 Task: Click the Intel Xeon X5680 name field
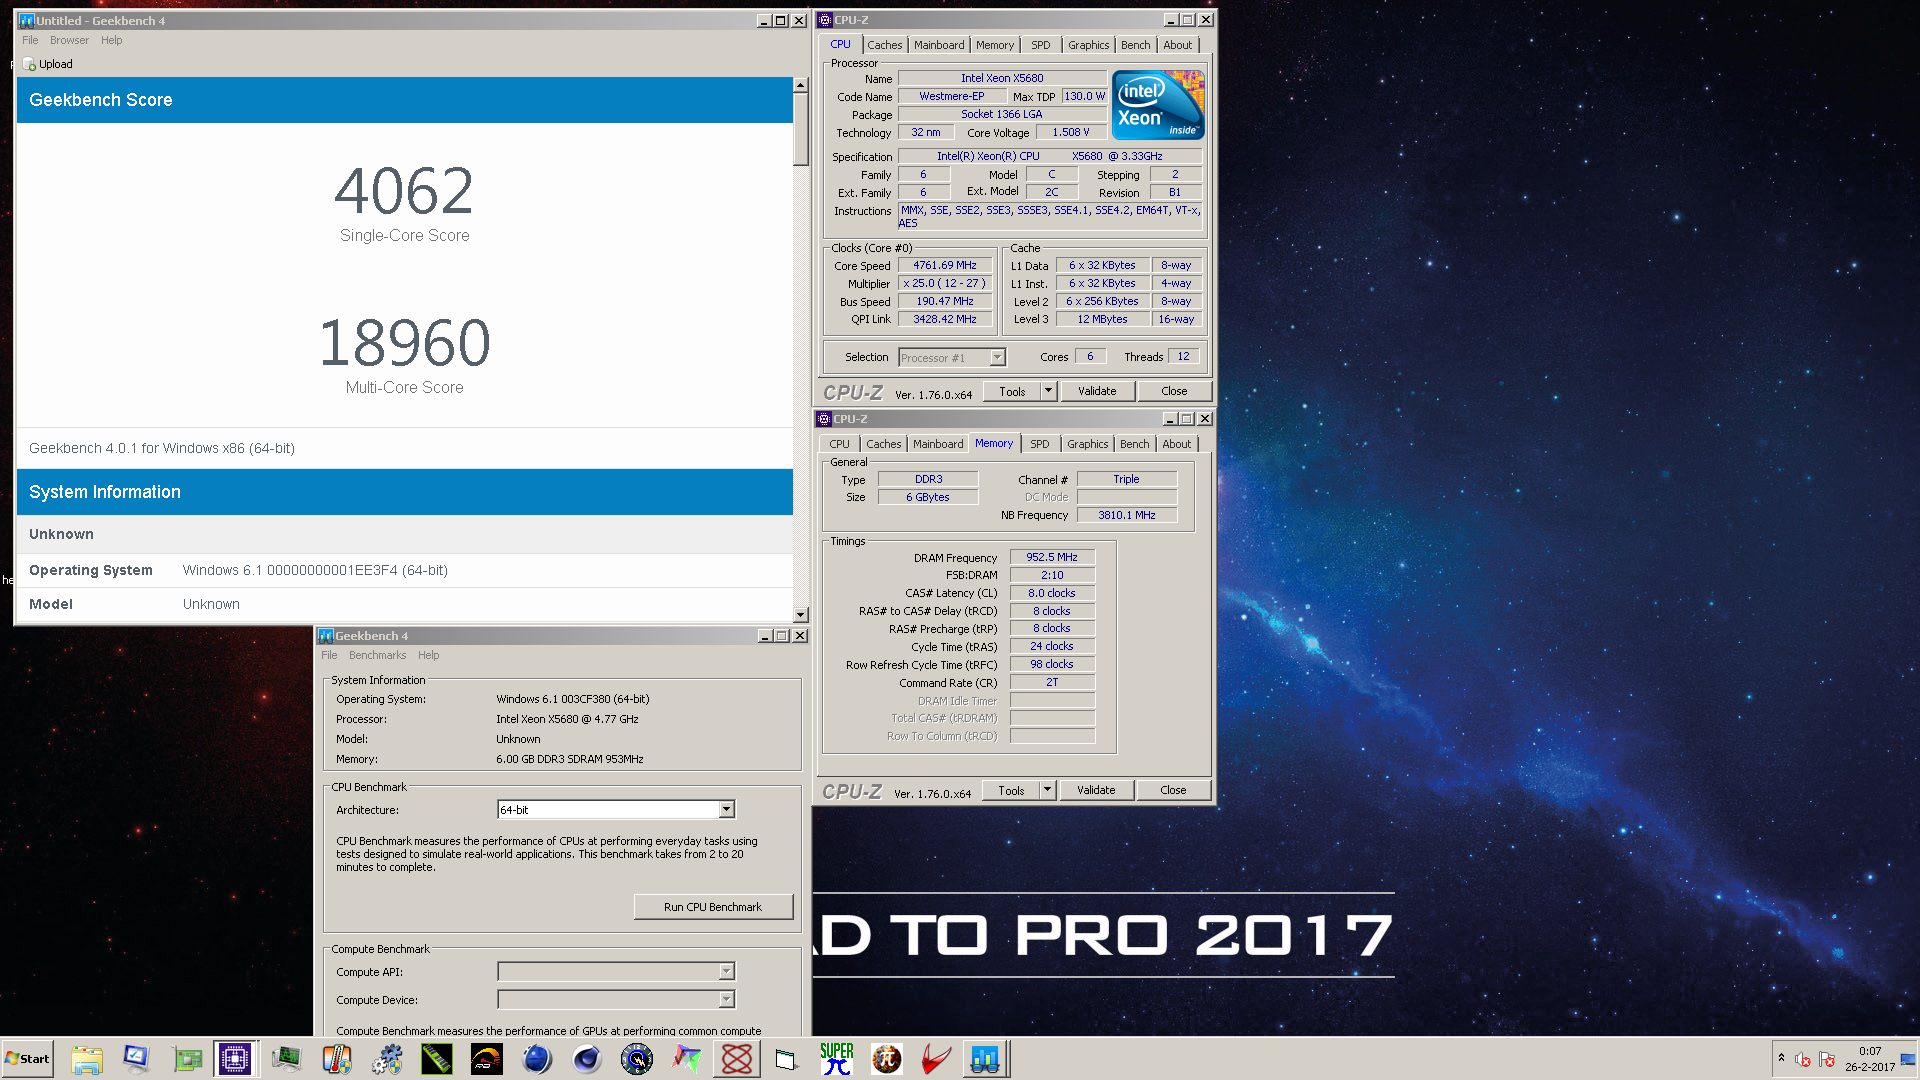[x=1002, y=78]
